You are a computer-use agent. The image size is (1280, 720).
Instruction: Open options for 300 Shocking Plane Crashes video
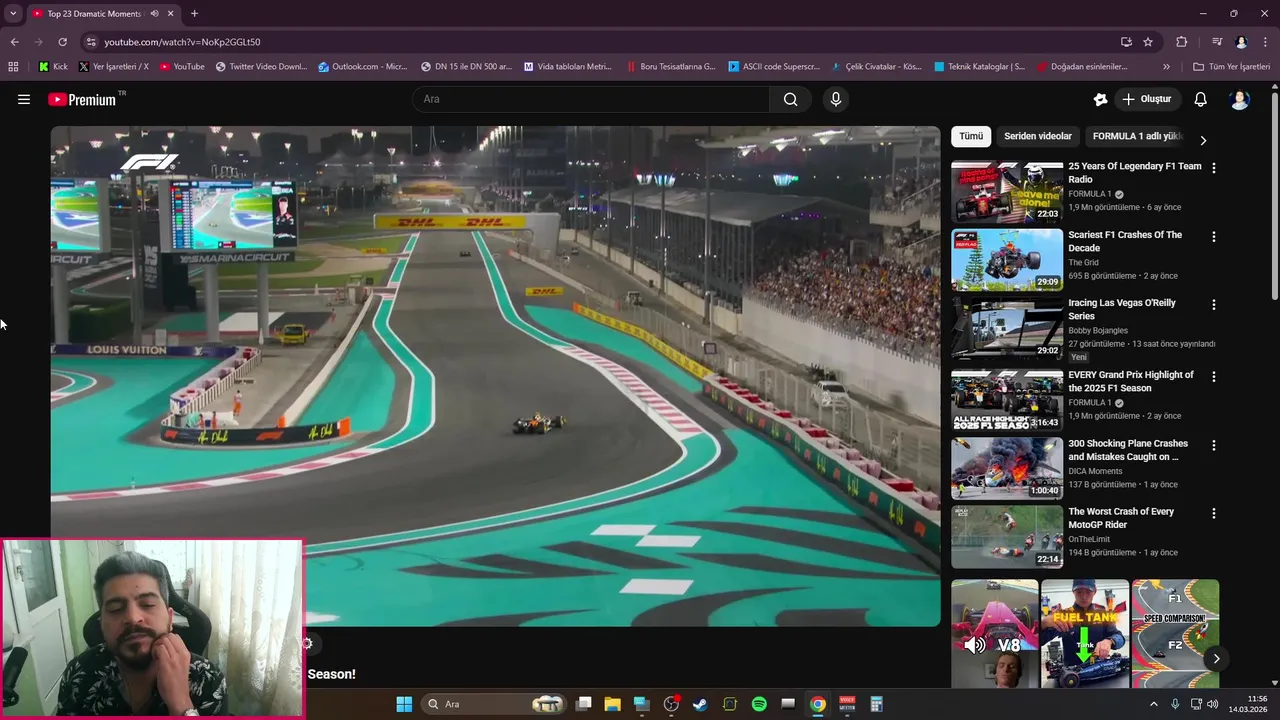click(x=1214, y=445)
